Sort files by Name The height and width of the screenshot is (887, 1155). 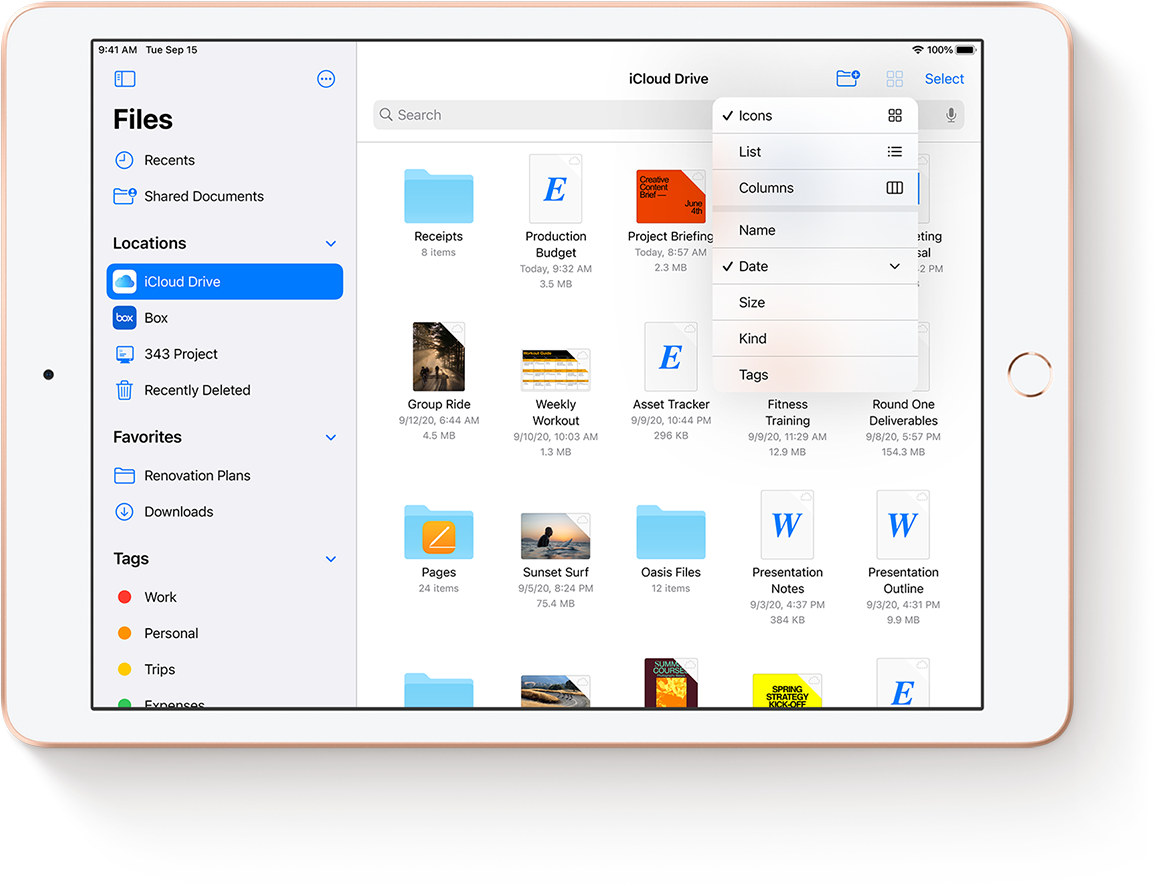[815, 230]
